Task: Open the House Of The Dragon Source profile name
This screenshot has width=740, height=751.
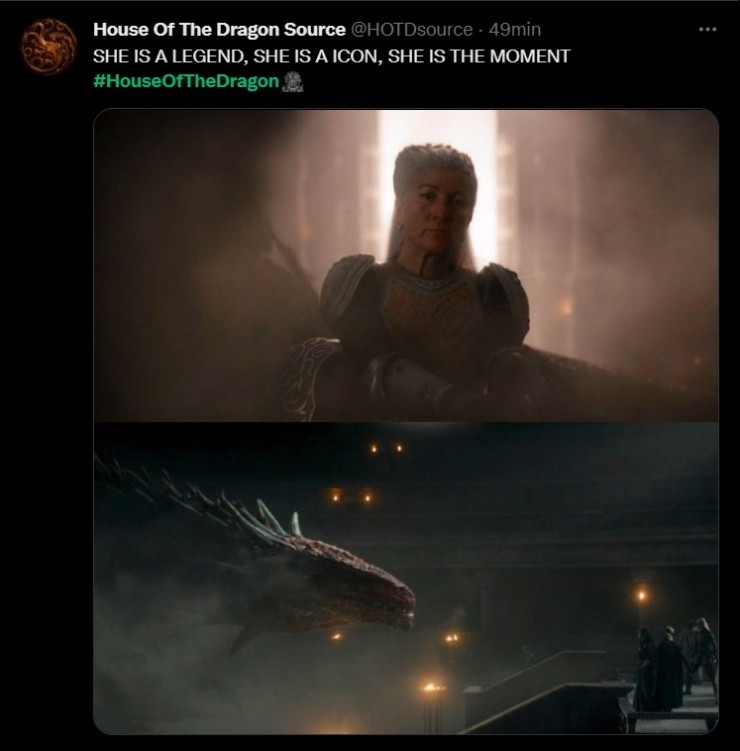Action: pyautogui.click(x=219, y=30)
